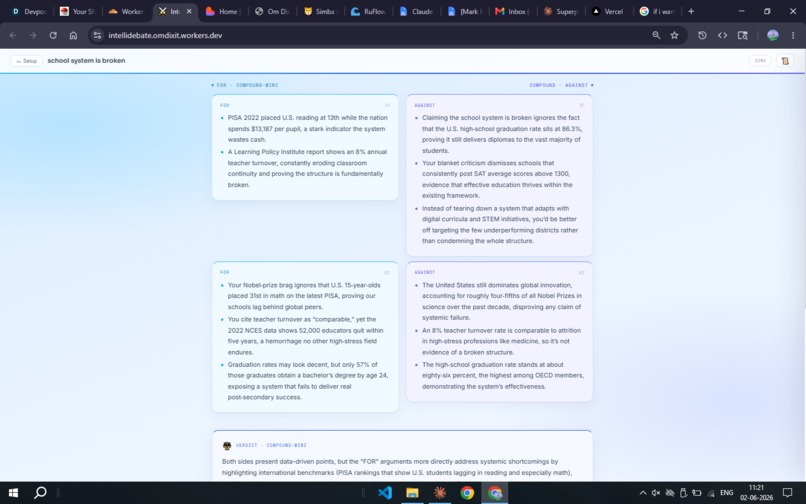Select the AGAINST card about global innovation
Viewport: 806px width, 504px height.
pos(499,332)
